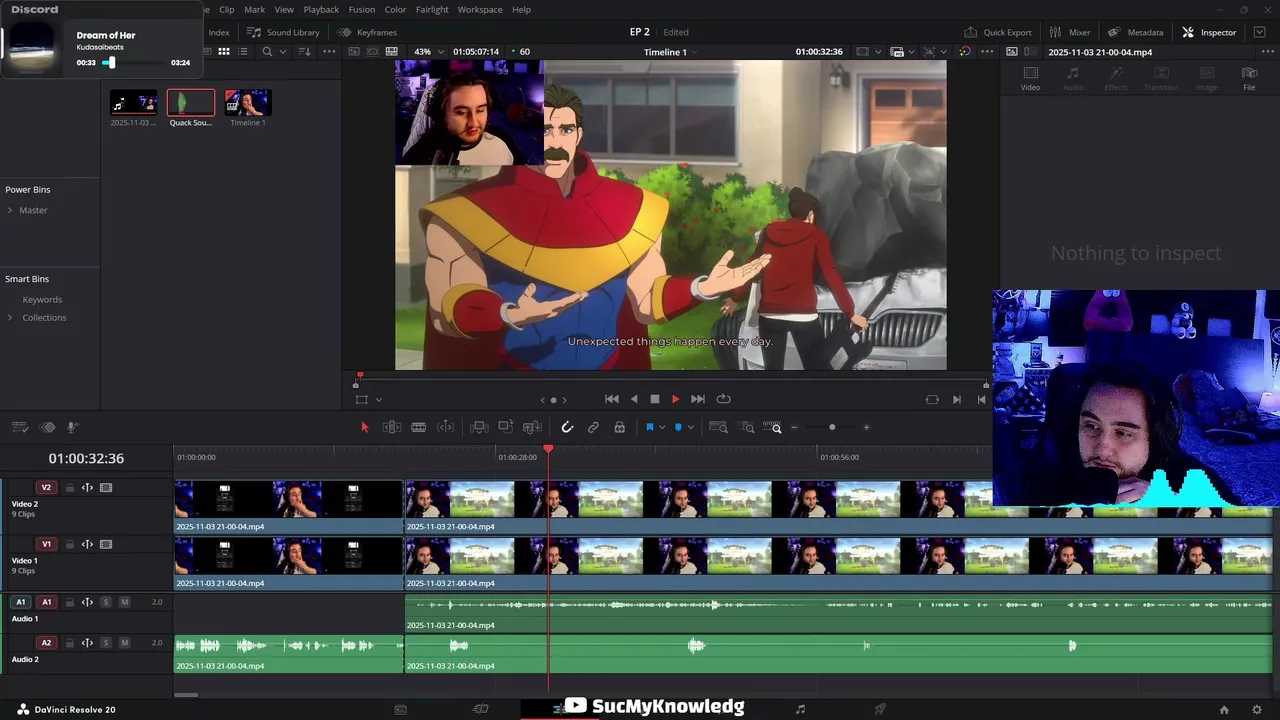Toggle the Inspector panel

(x=1210, y=32)
